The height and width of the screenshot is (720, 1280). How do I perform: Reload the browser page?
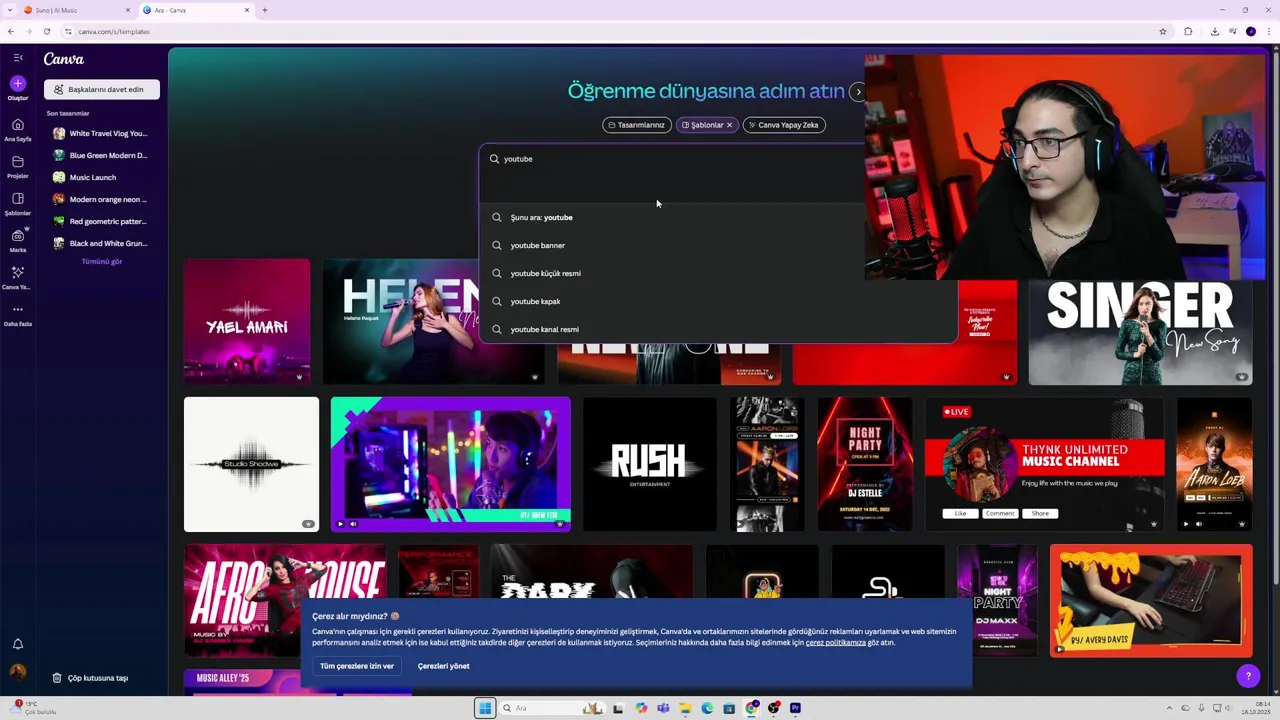[46, 31]
